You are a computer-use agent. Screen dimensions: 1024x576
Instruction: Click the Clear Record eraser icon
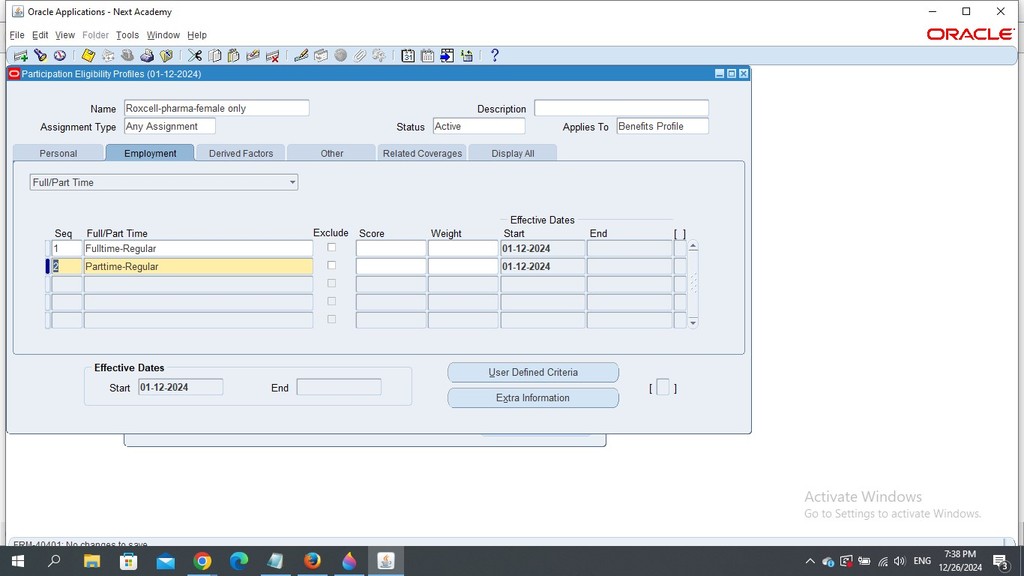[253, 56]
